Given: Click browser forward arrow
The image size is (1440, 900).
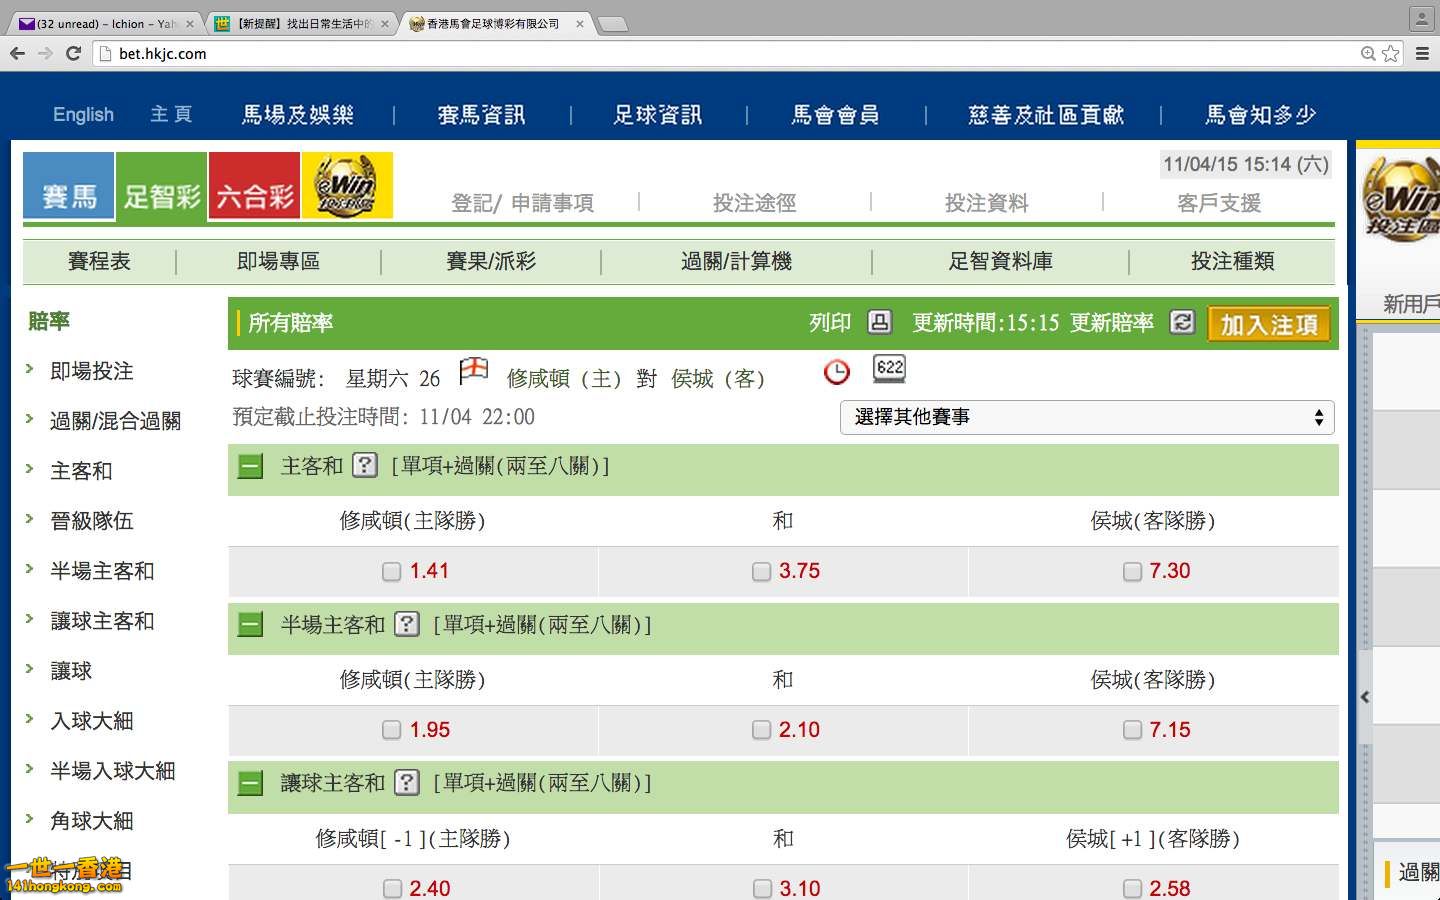Looking at the screenshot, I should pos(45,53).
